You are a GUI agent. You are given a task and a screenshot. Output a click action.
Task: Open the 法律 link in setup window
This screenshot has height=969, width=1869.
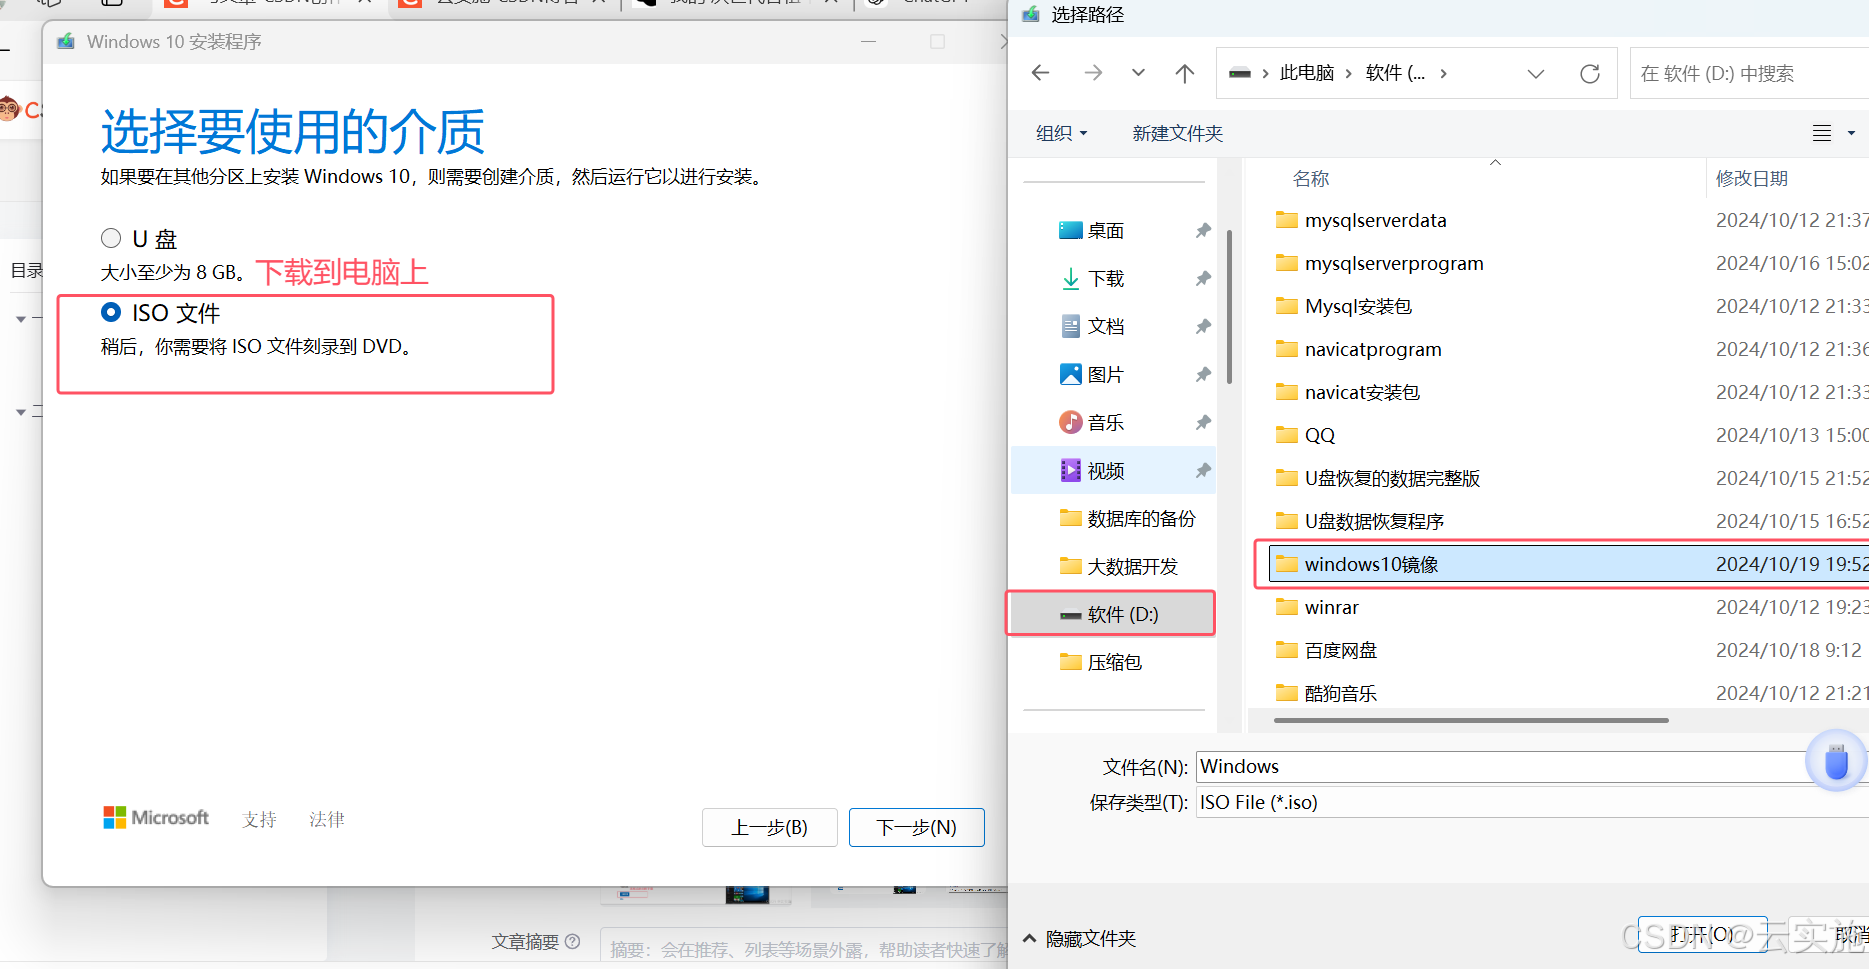[327, 819]
